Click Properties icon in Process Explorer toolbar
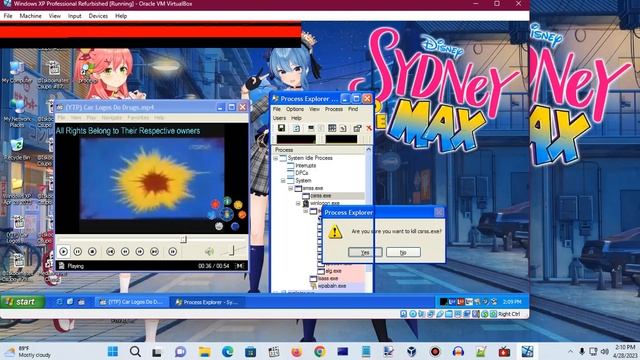 pyautogui.click(x=357, y=128)
